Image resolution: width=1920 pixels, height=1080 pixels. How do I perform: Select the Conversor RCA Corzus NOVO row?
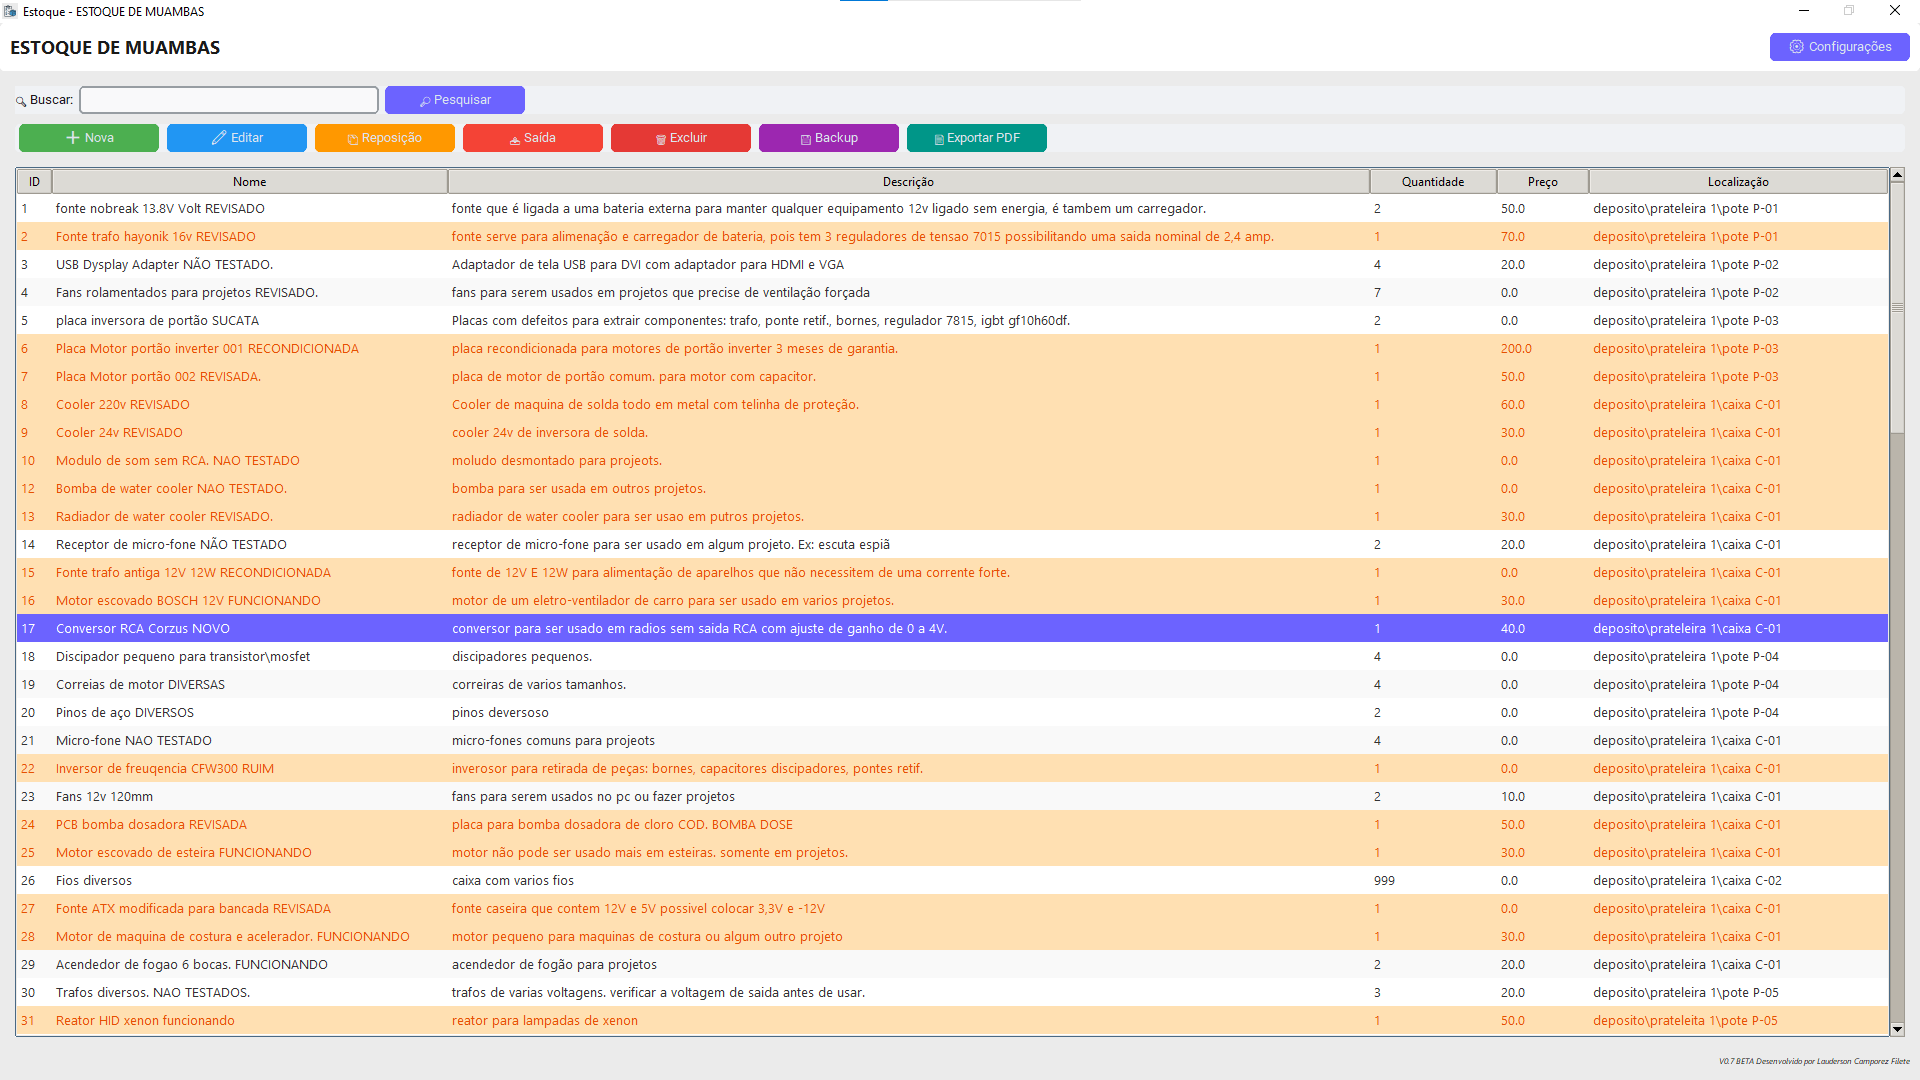click(x=143, y=629)
